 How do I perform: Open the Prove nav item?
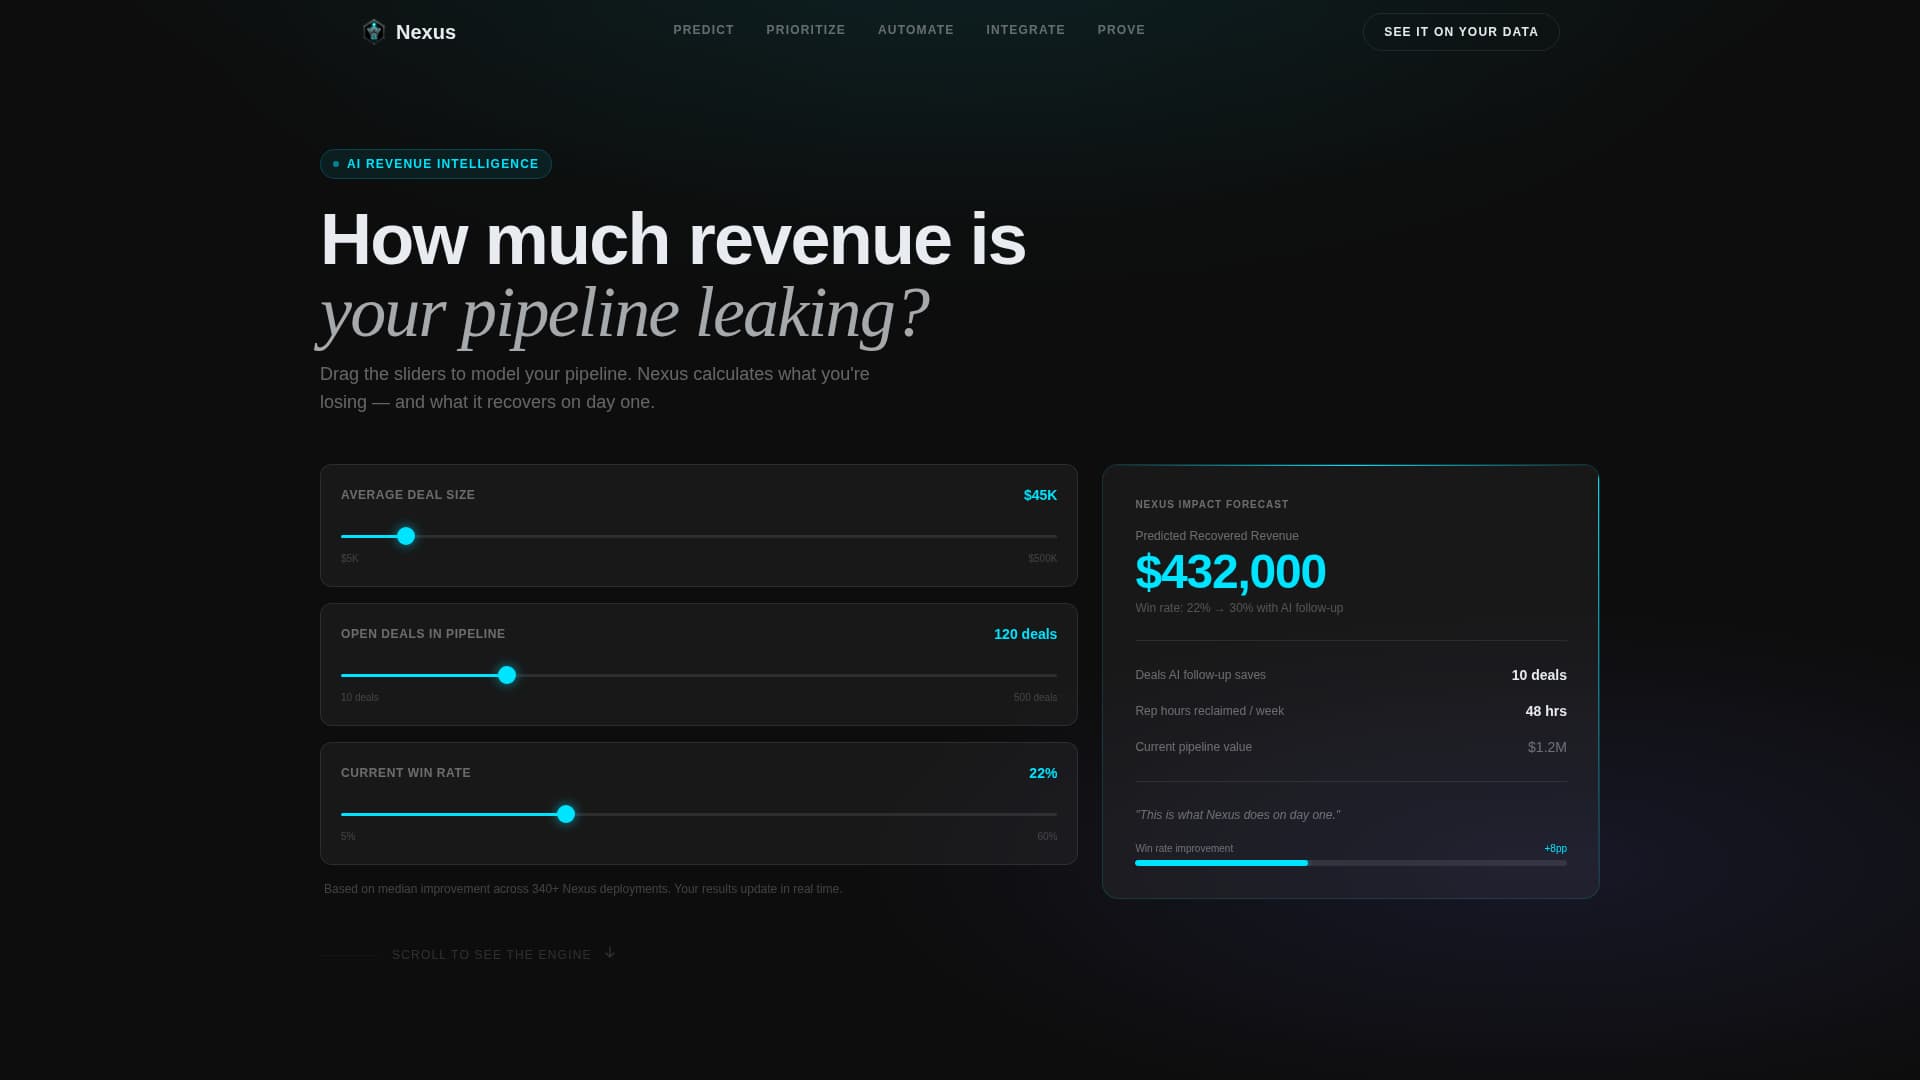coord(1121,30)
